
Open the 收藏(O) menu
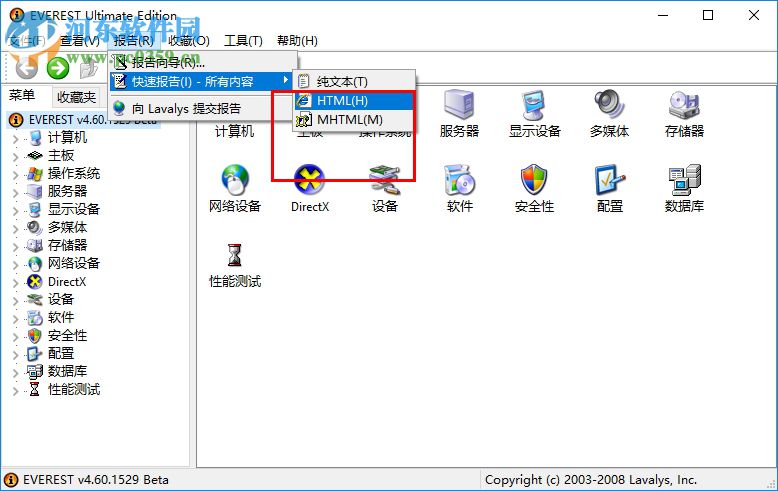point(189,41)
